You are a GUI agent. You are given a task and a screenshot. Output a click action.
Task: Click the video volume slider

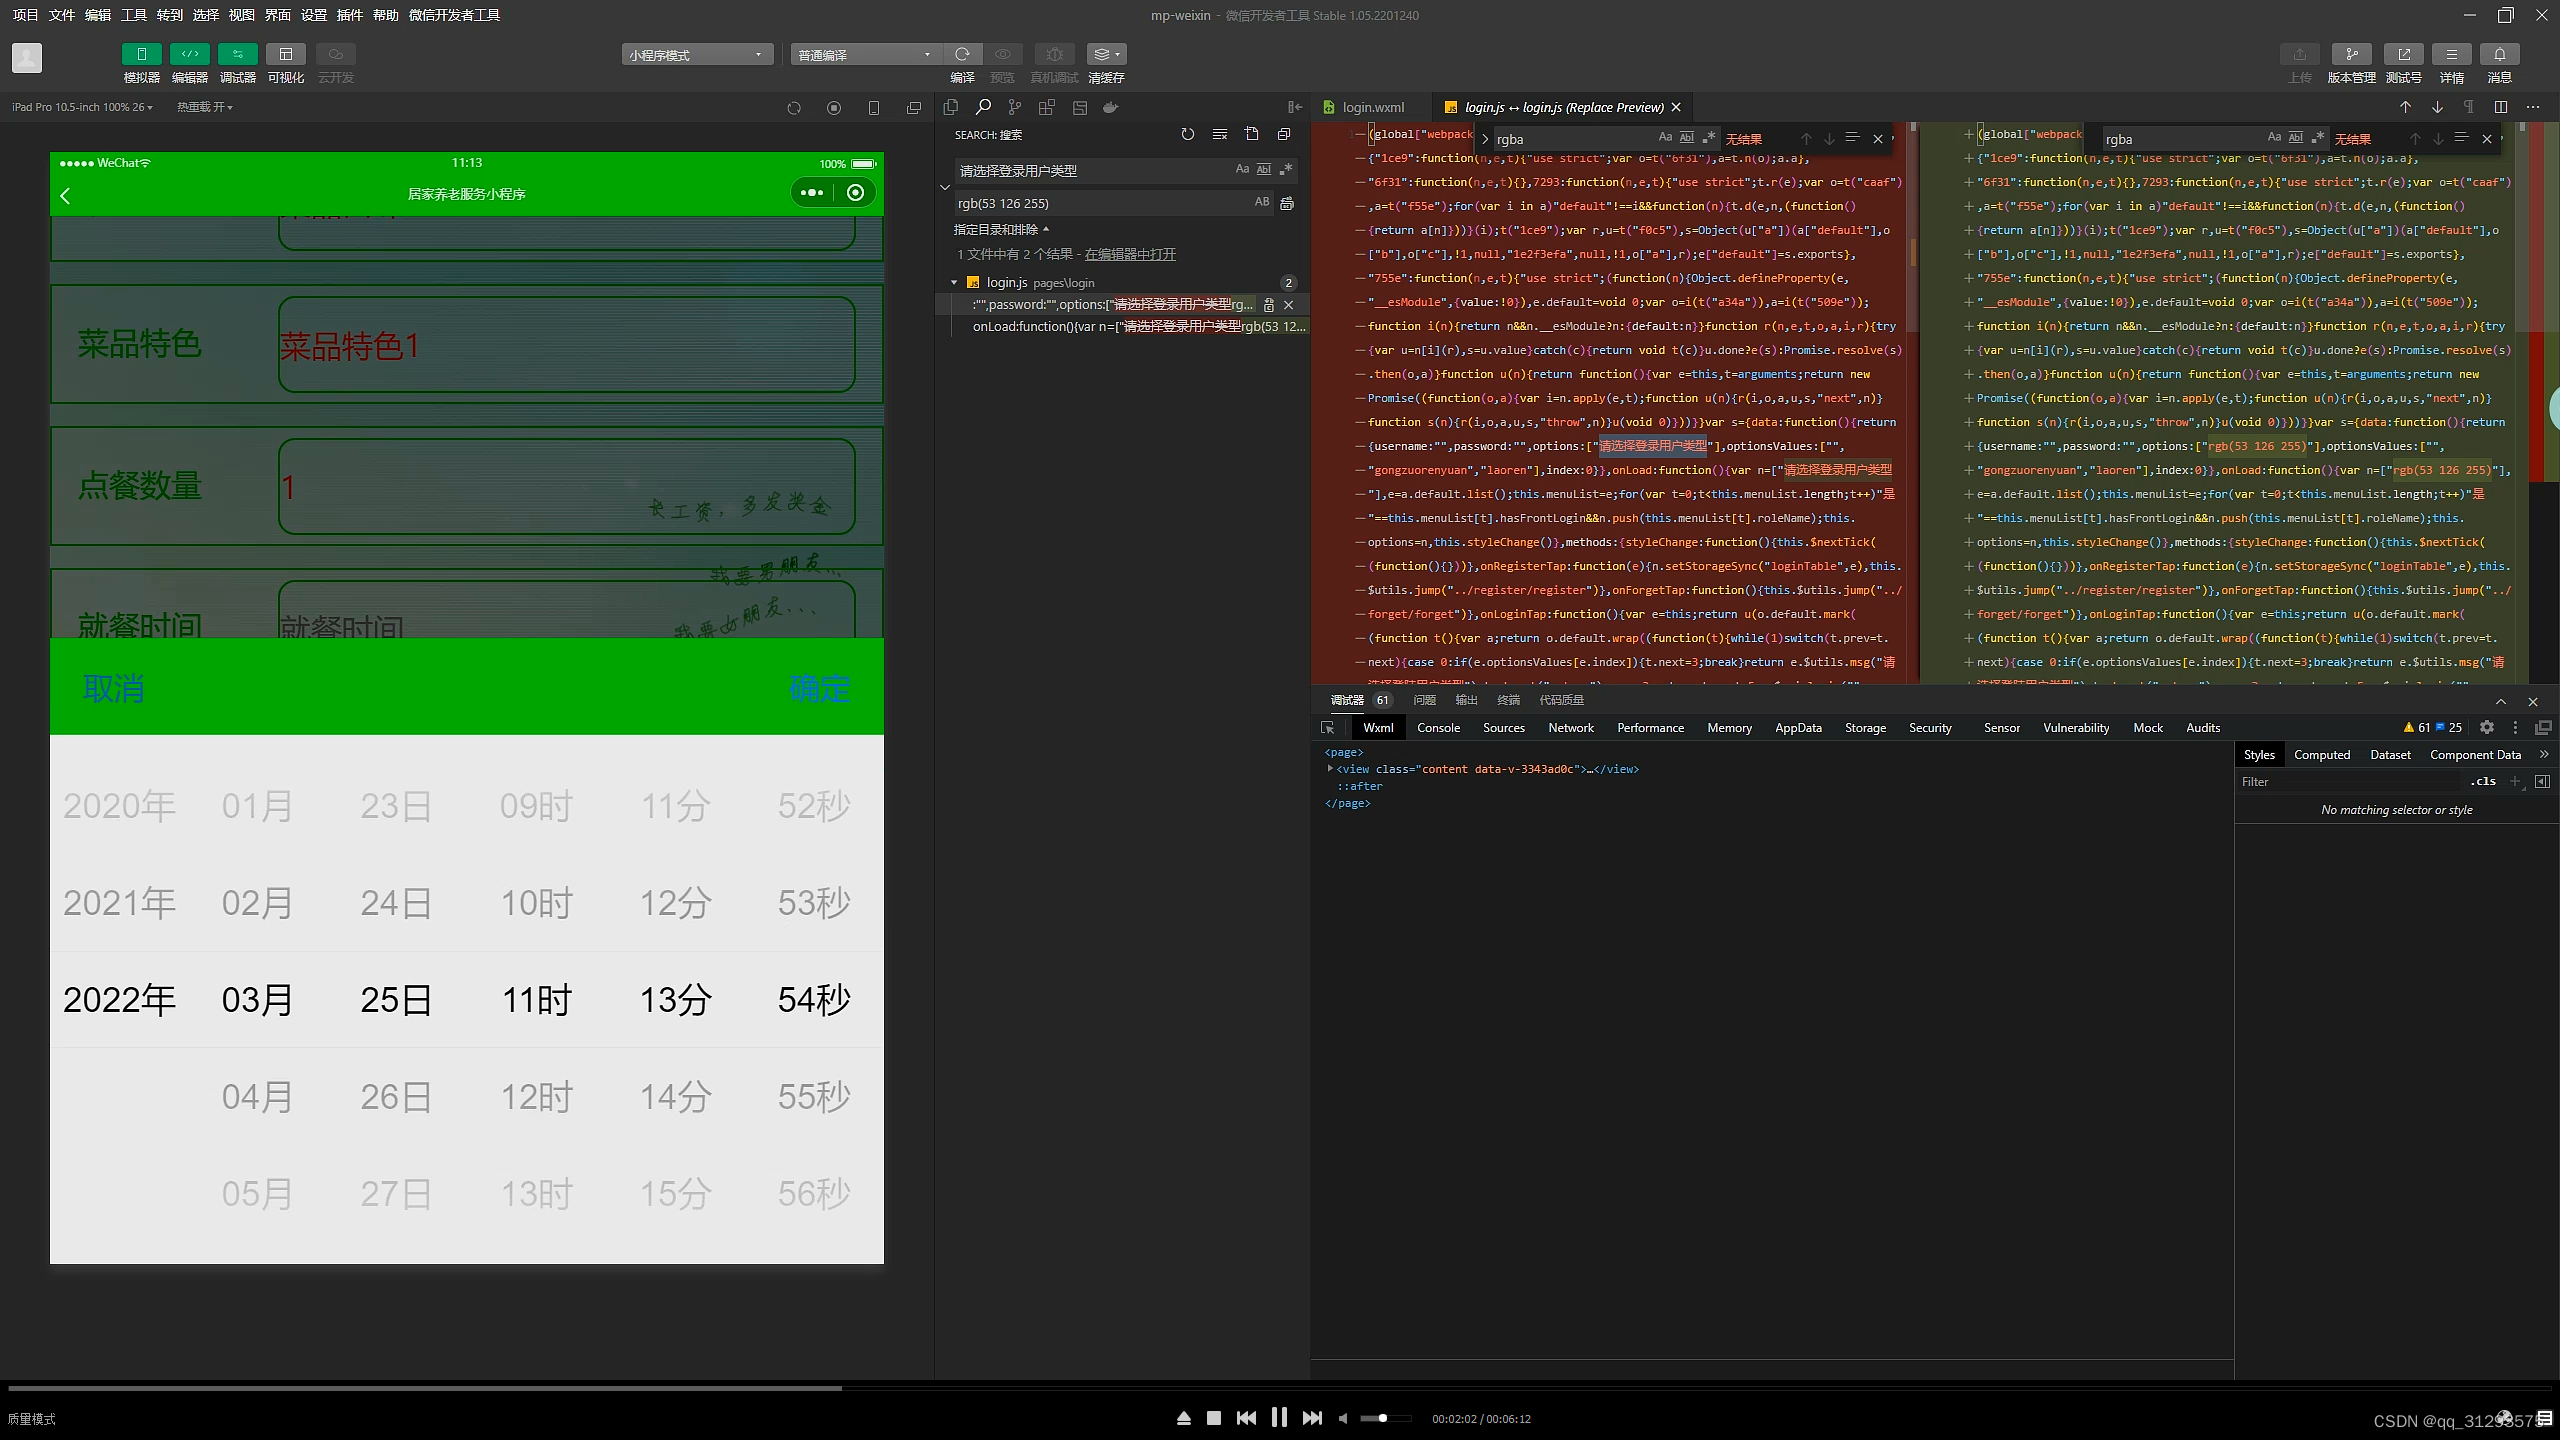coord(1385,1418)
